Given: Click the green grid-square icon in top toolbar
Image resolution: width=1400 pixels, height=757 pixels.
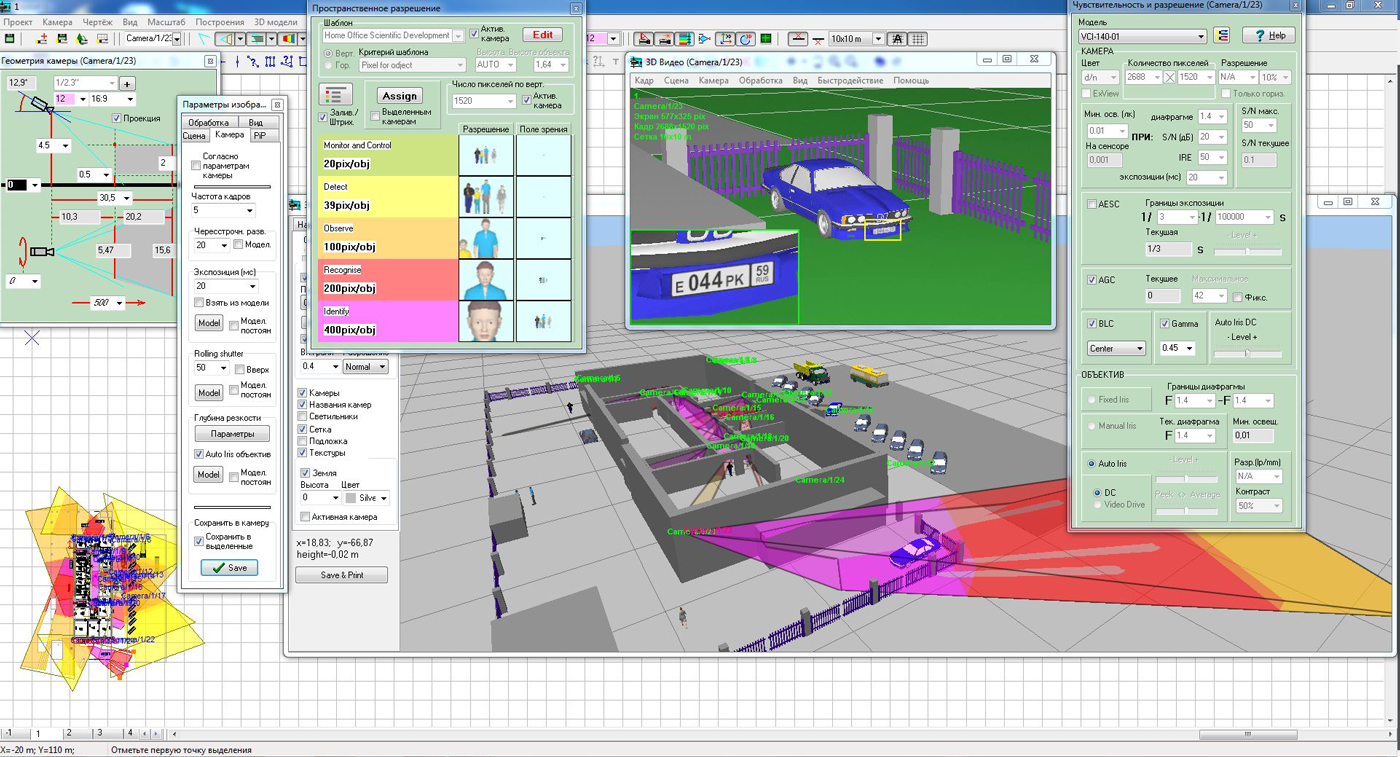Looking at the screenshot, I should click(766, 39).
